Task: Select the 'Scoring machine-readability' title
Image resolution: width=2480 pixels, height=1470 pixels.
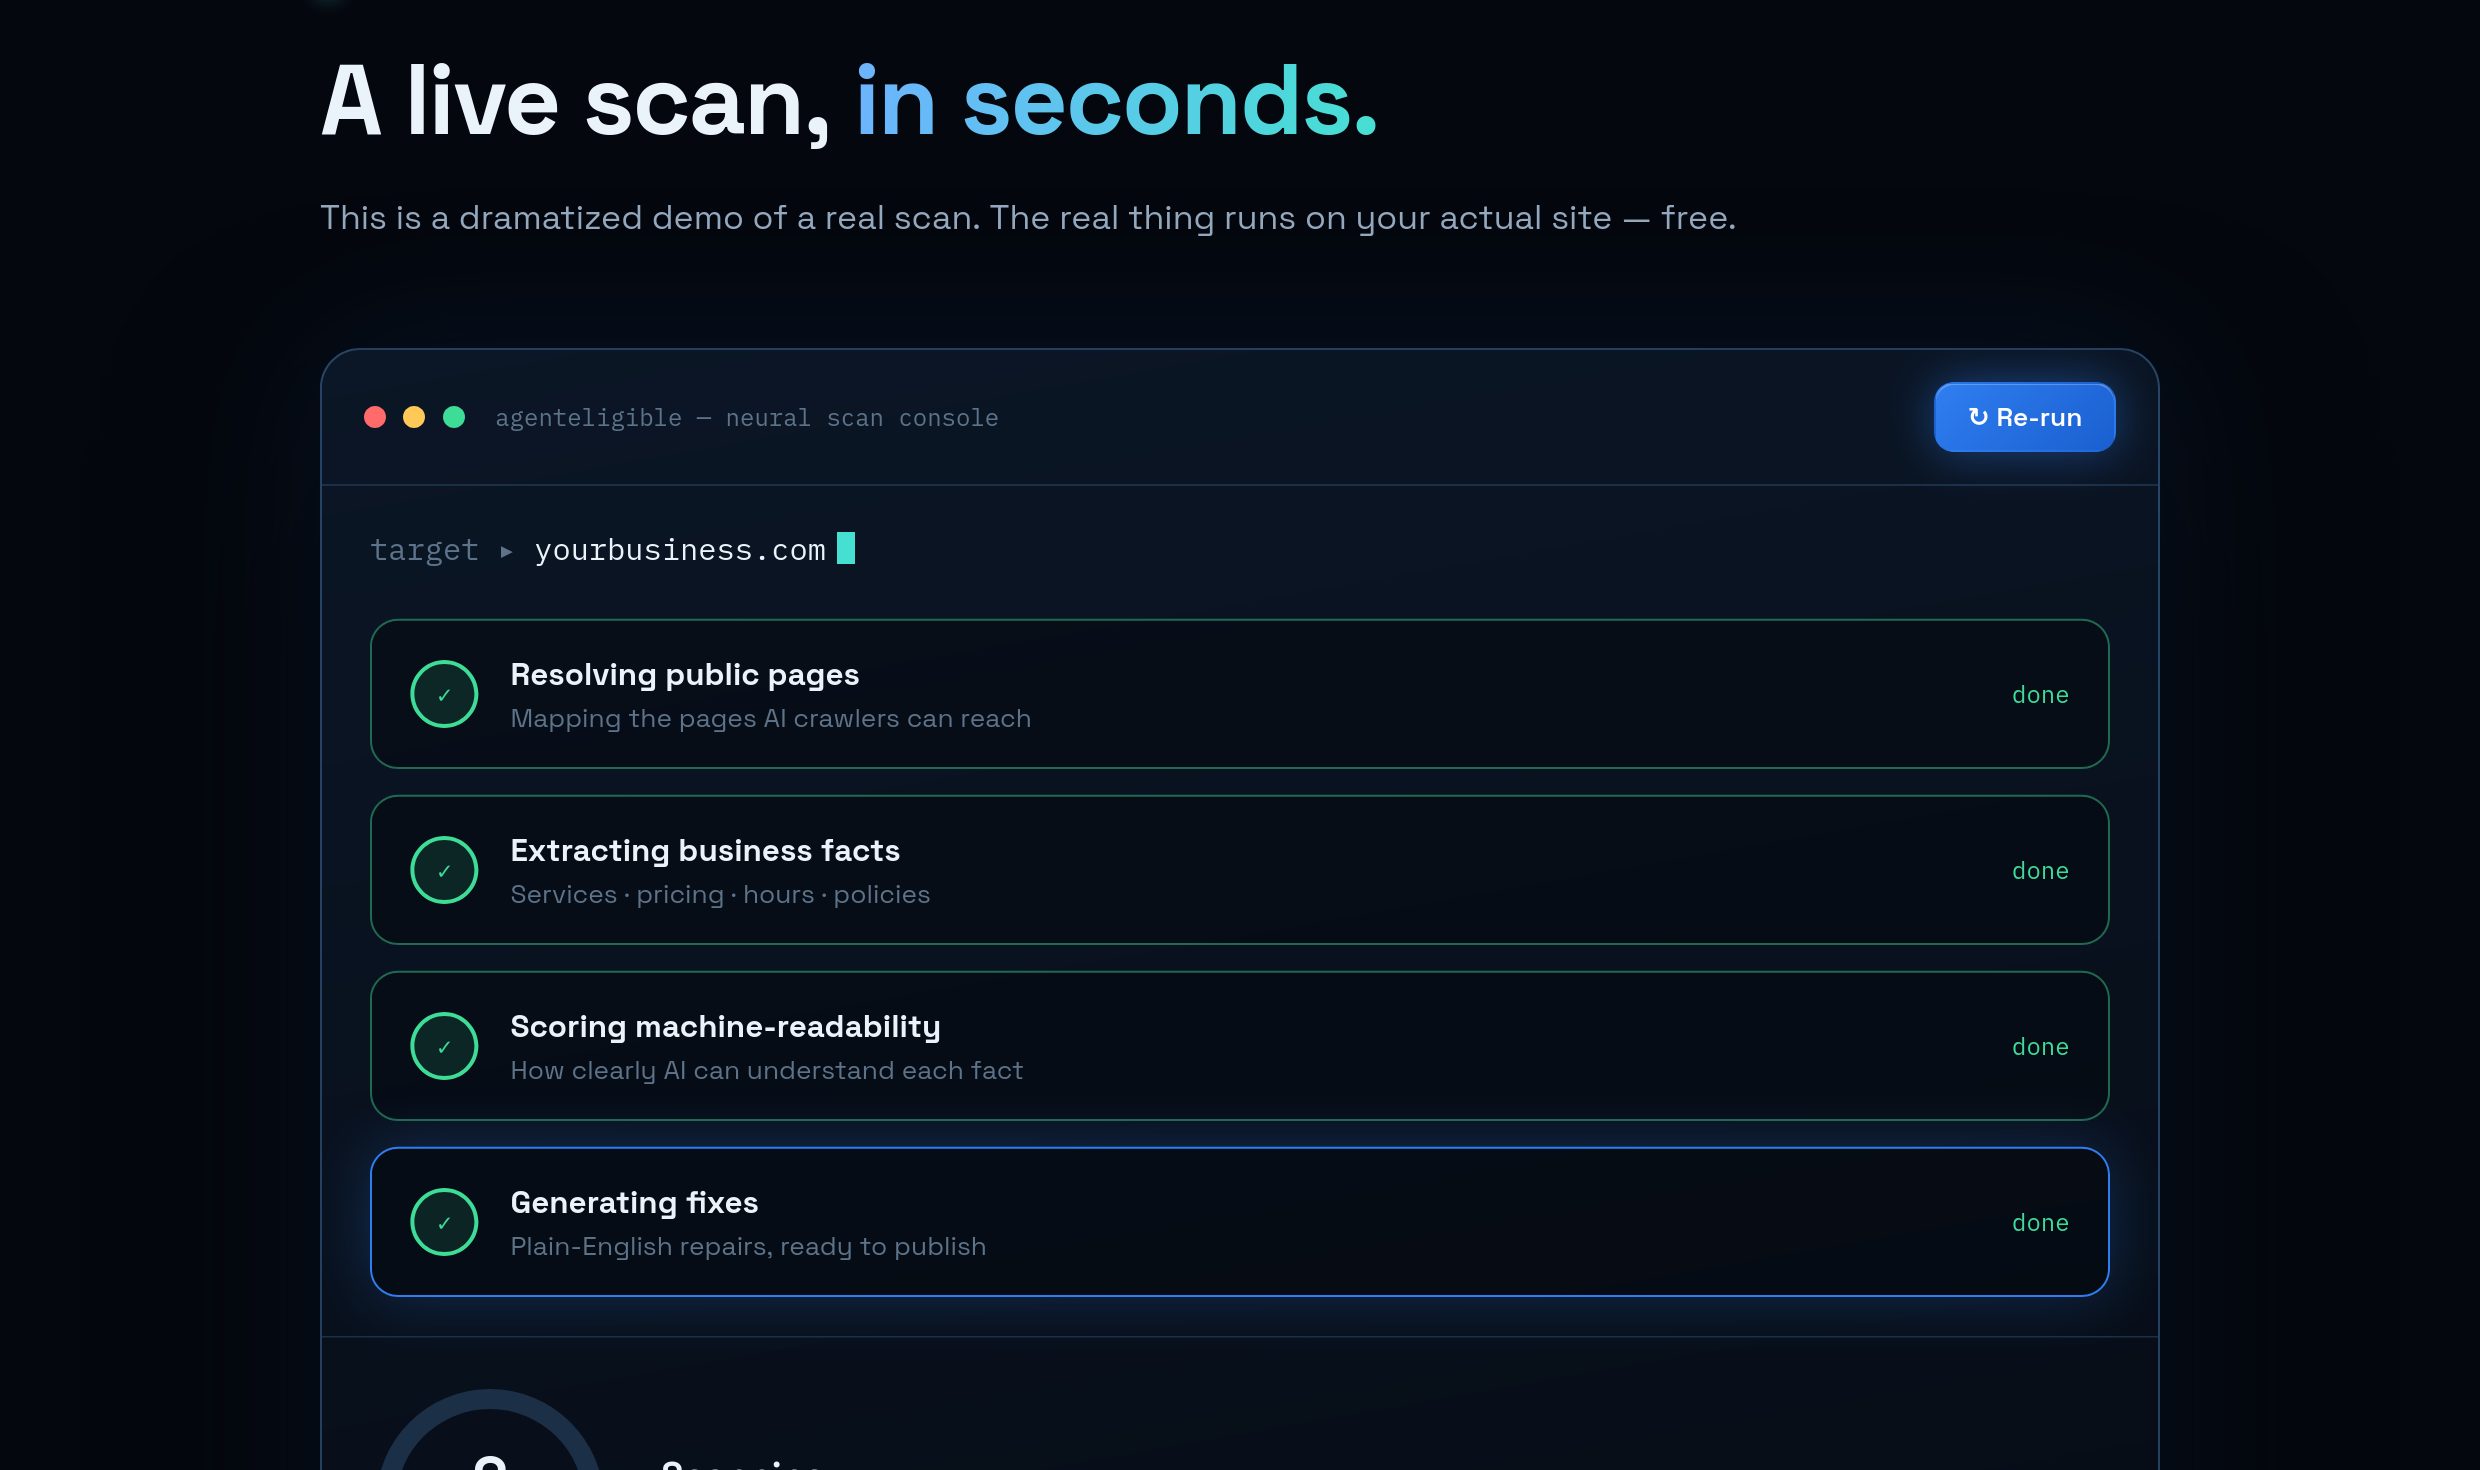Action: coord(726,1027)
